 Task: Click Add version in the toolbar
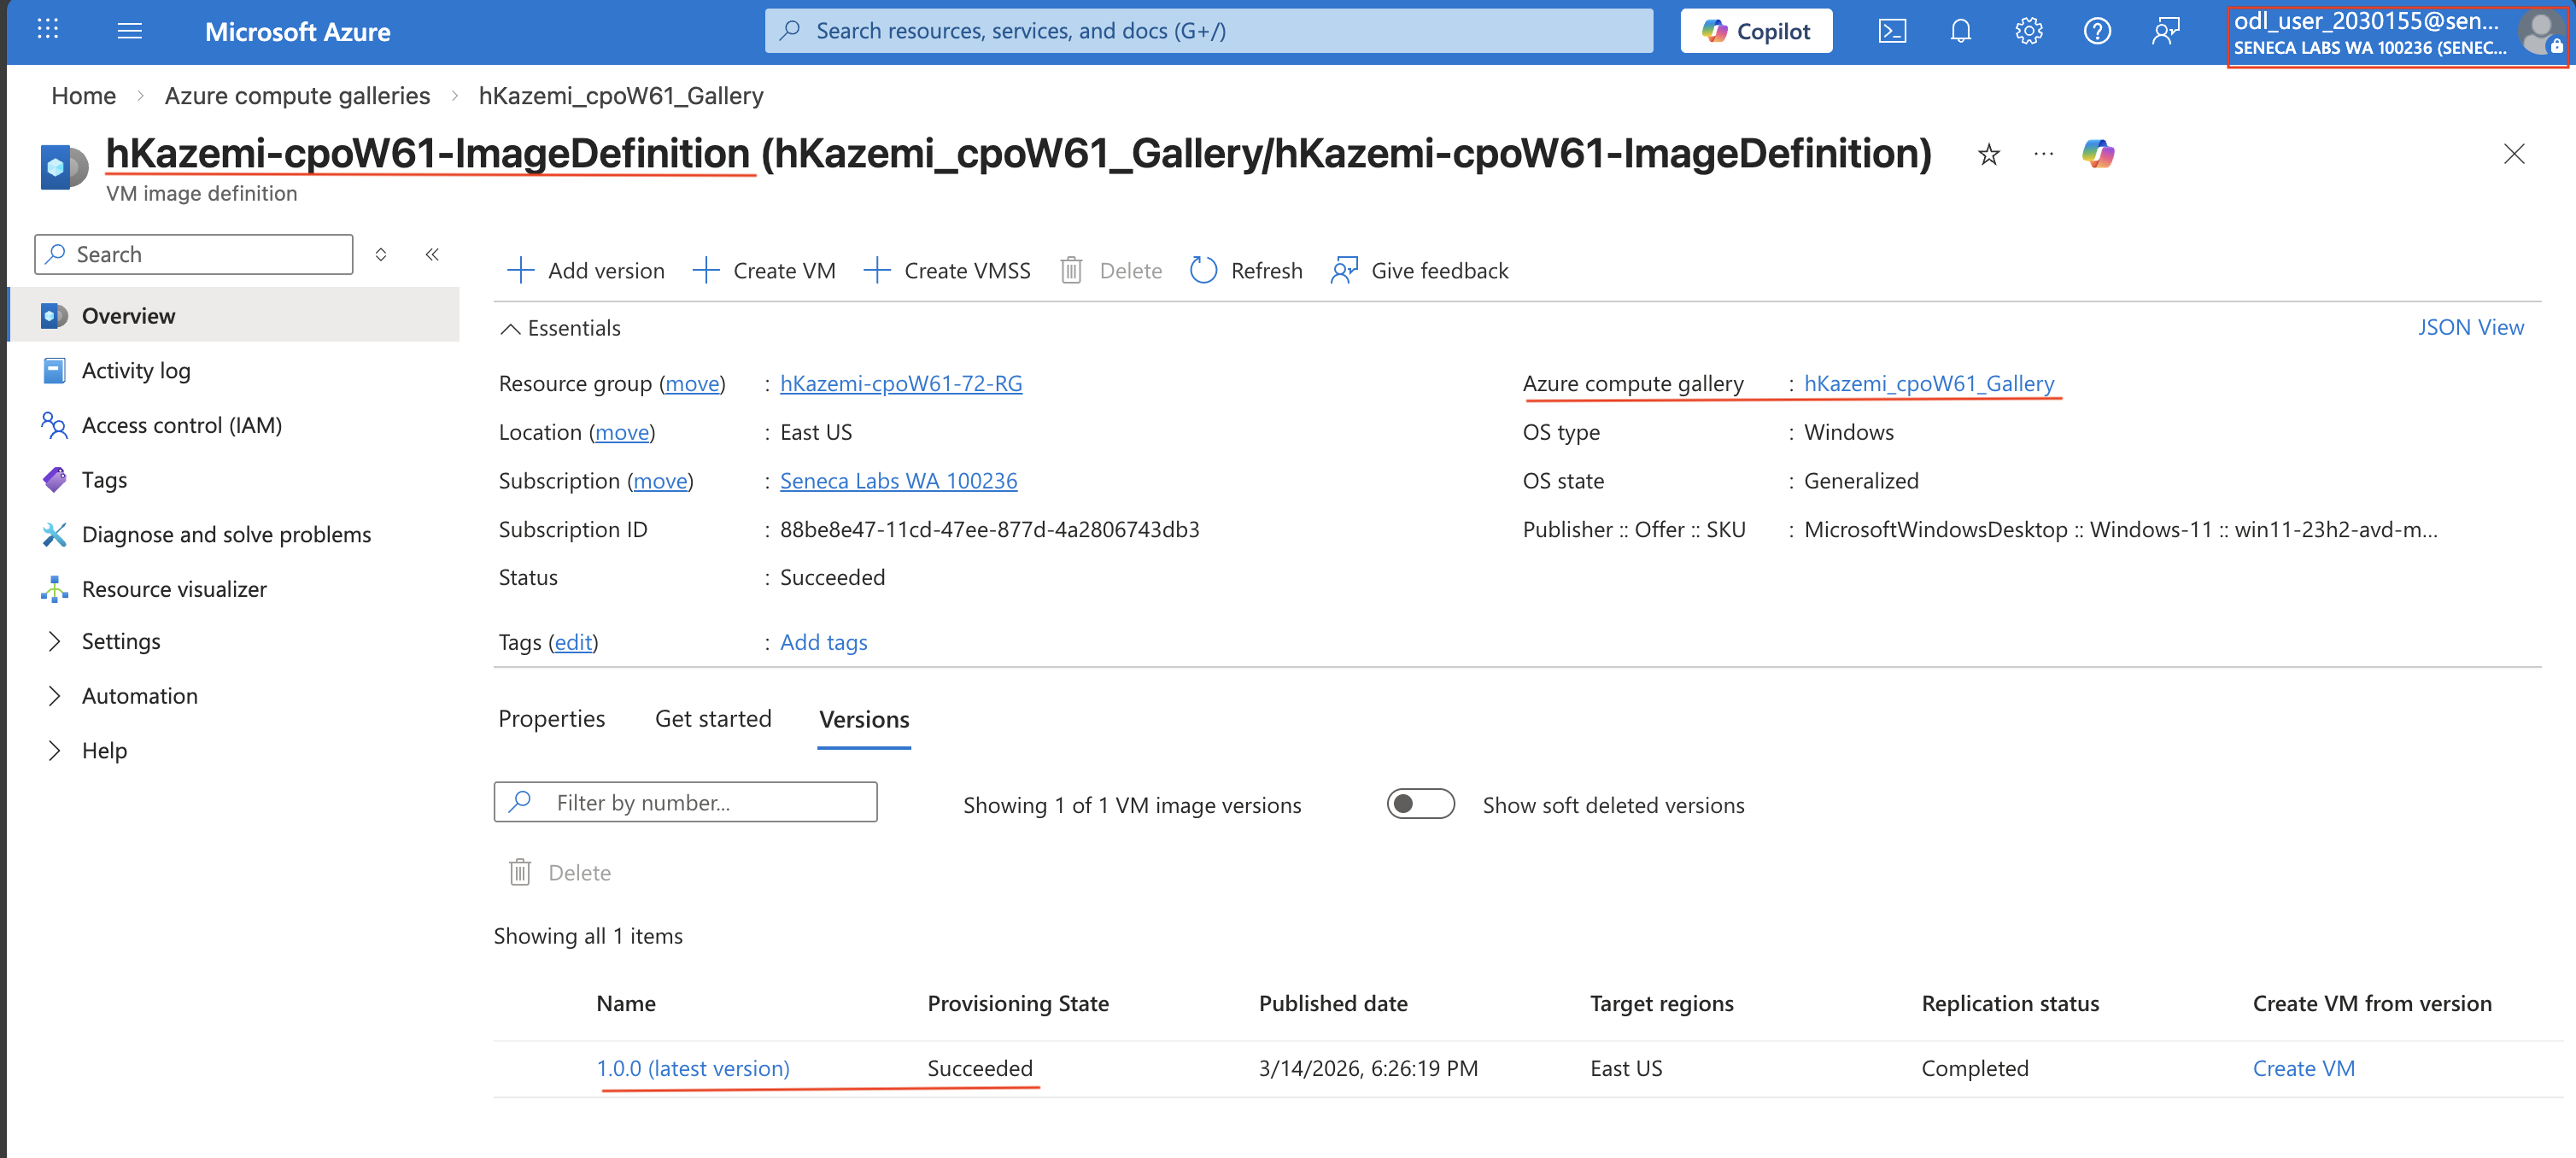(x=585, y=270)
